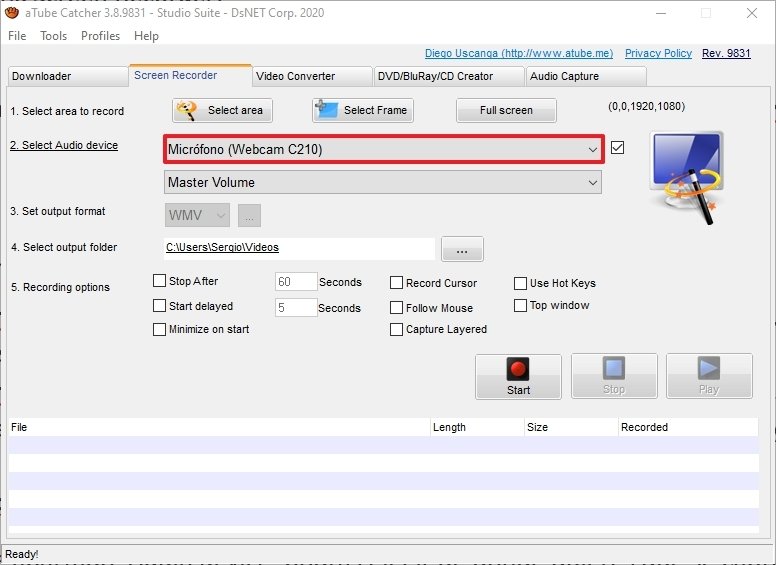Switch to the Video Converter tab
This screenshot has width=776, height=565.
click(312, 76)
